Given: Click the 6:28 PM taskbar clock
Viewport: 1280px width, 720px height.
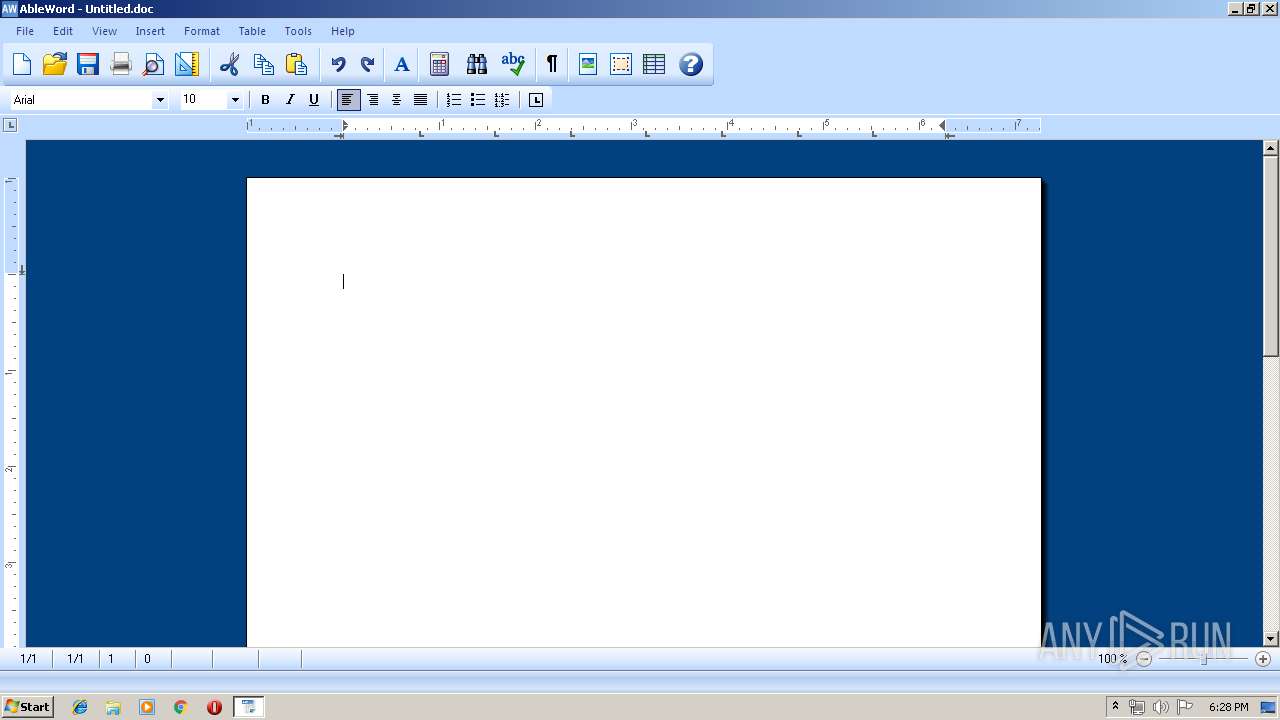Looking at the screenshot, I should pos(1228,707).
